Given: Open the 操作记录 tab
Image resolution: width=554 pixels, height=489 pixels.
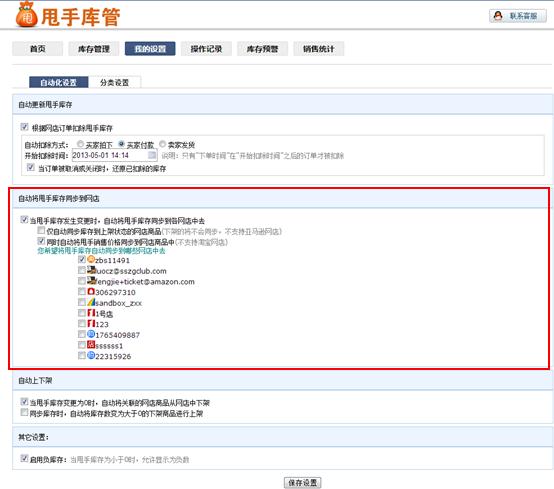Looking at the screenshot, I should [206, 49].
